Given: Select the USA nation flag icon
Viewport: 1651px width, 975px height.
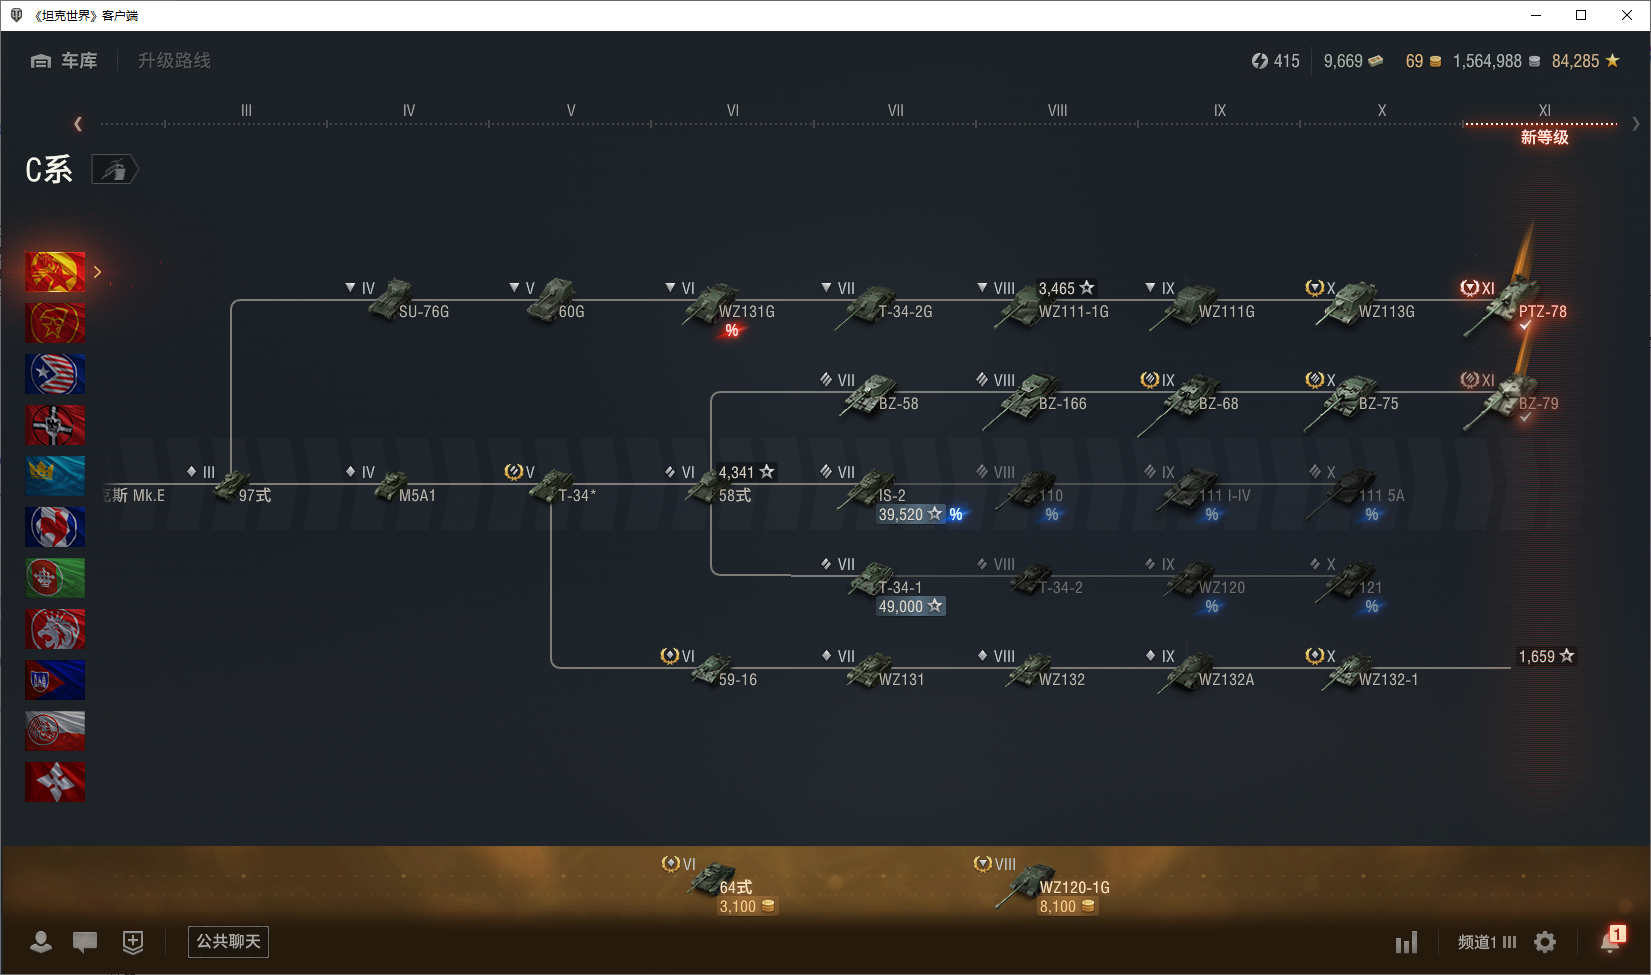Looking at the screenshot, I should [x=55, y=374].
